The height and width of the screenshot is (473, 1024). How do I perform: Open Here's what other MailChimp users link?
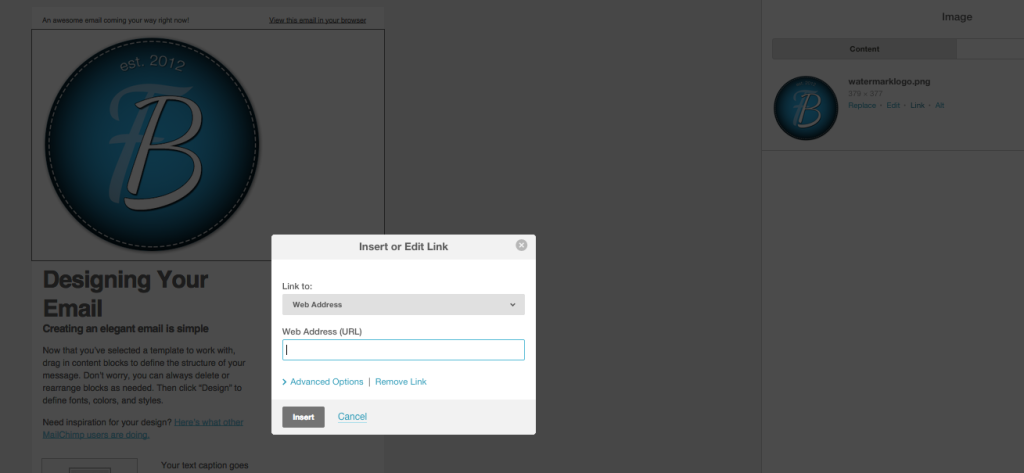point(143,429)
